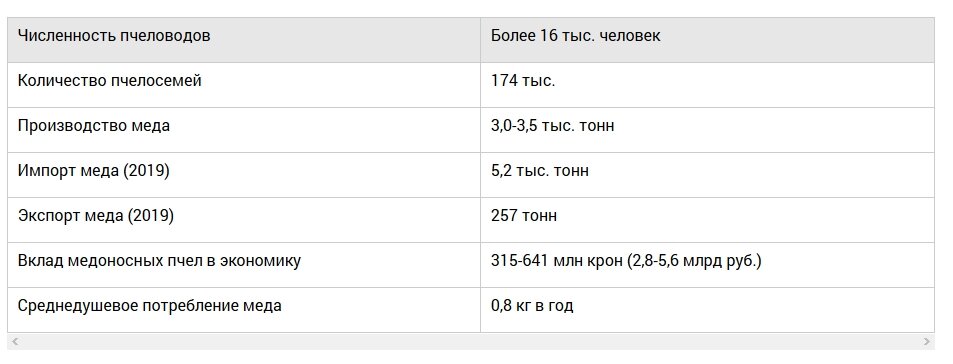The height and width of the screenshot is (364, 953).
Task: Click the '174 тыс.' value cell
Action: click(707, 84)
